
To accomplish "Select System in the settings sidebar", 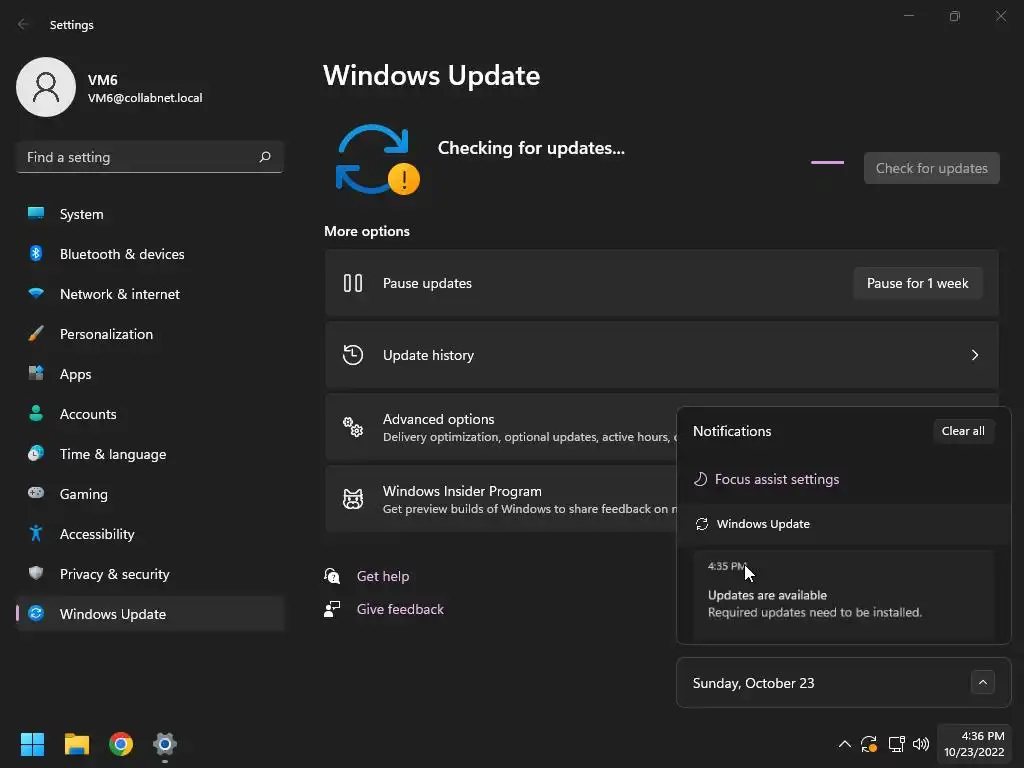I will (150, 214).
